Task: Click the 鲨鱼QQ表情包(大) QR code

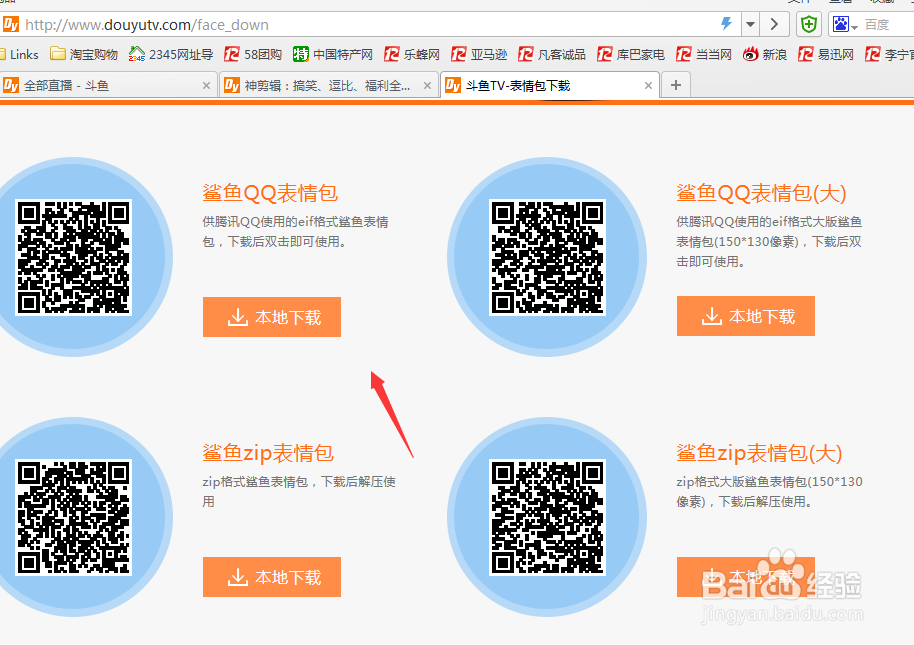Action: pos(547,258)
